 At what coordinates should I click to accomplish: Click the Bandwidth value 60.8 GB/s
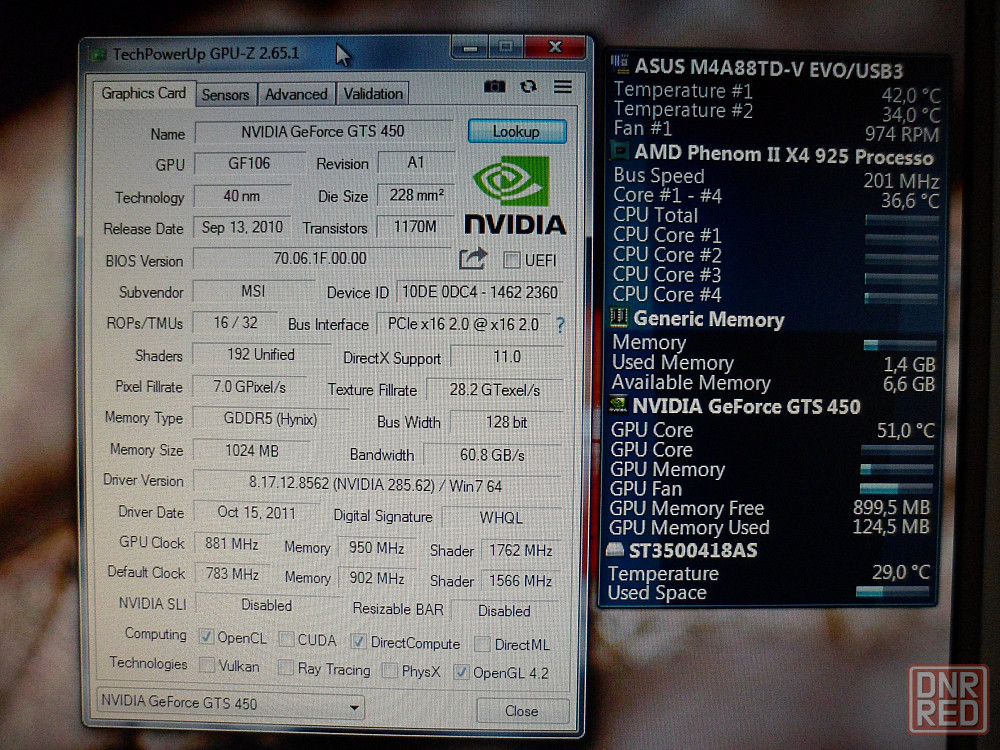(x=492, y=455)
